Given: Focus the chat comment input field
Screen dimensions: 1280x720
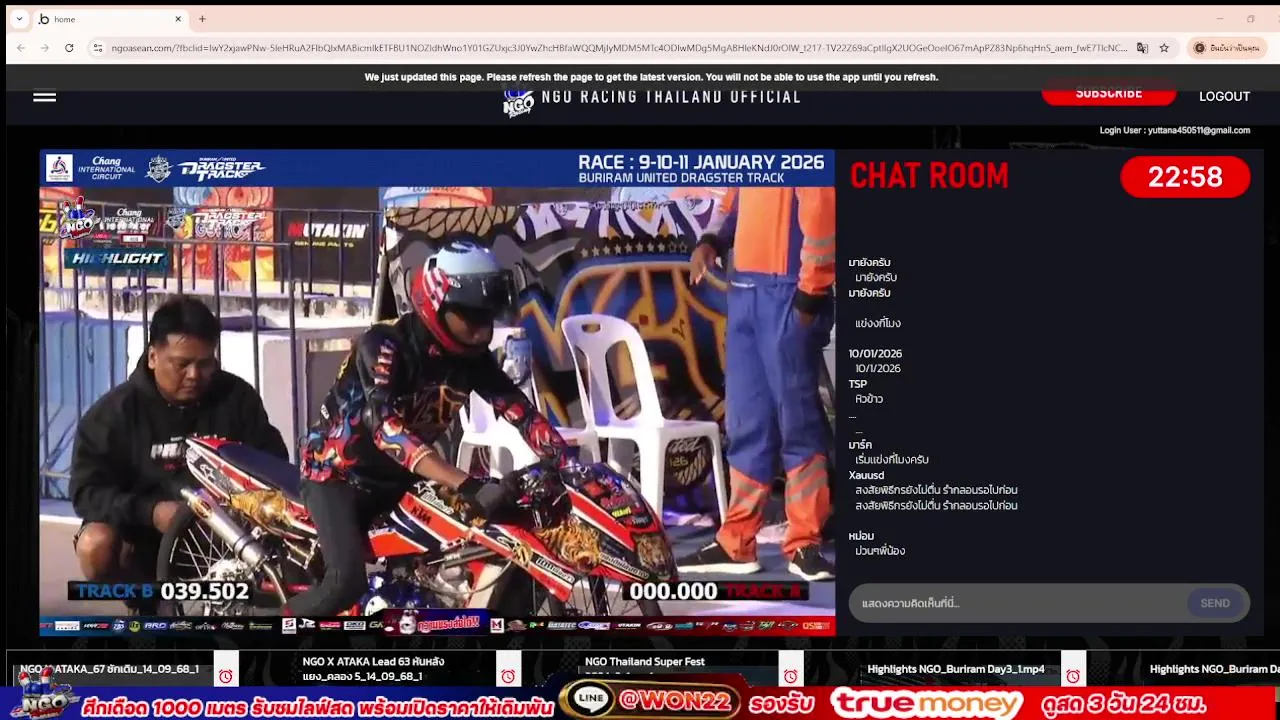Looking at the screenshot, I should click(1018, 603).
